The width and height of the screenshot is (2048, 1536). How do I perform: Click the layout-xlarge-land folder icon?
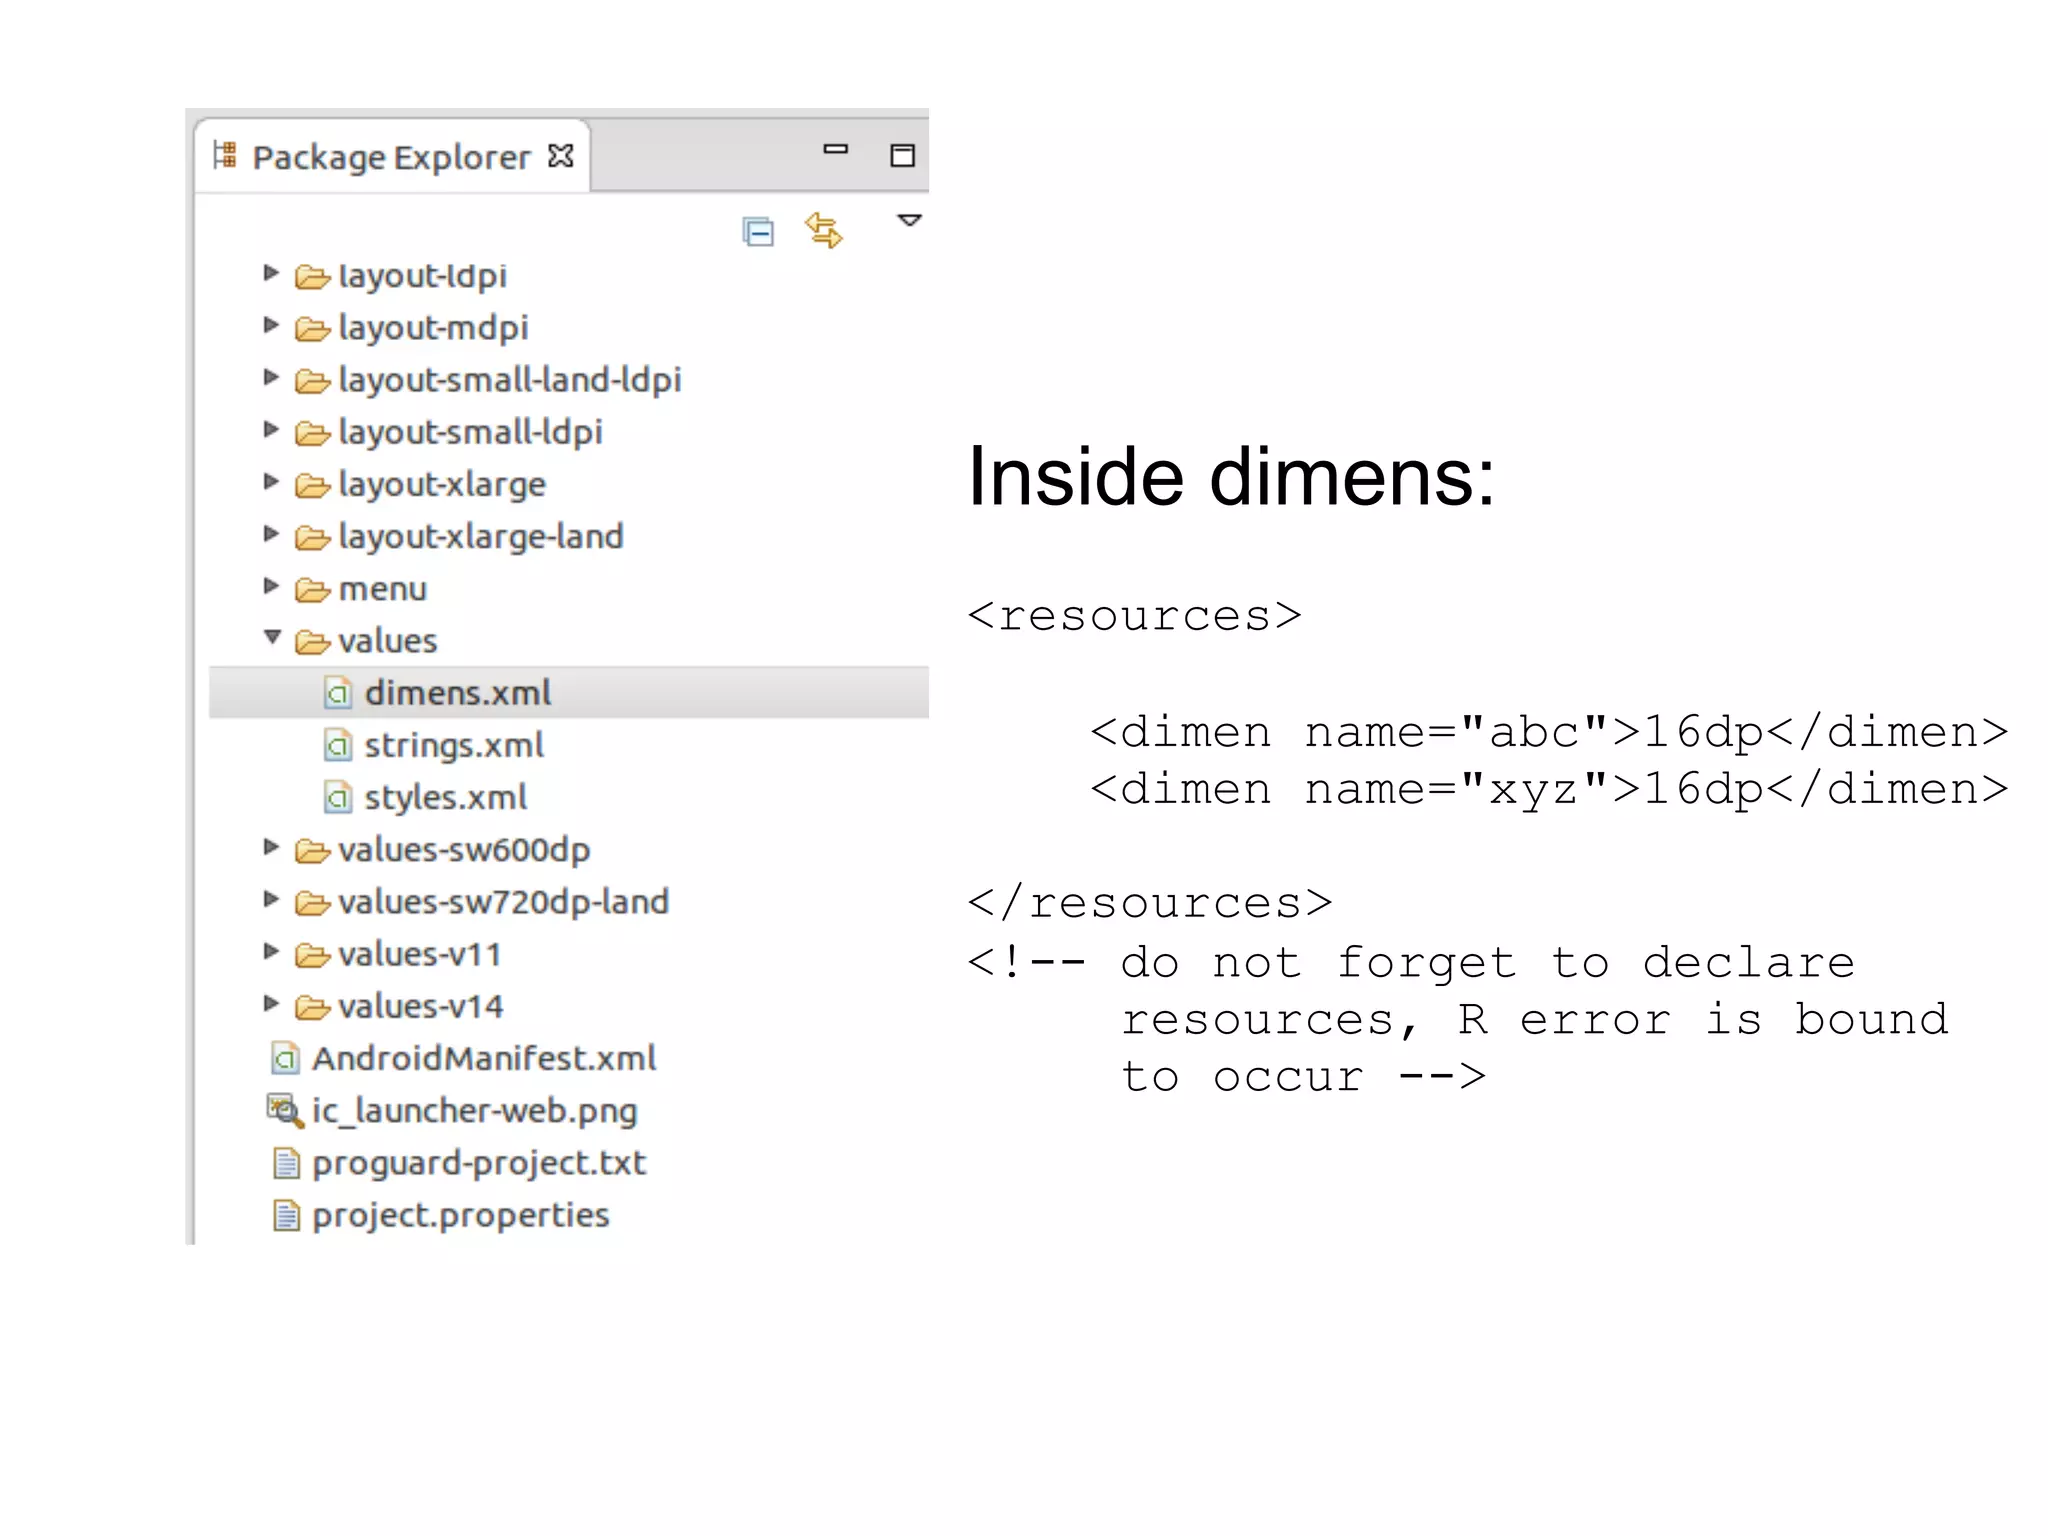tap(312, 538)
